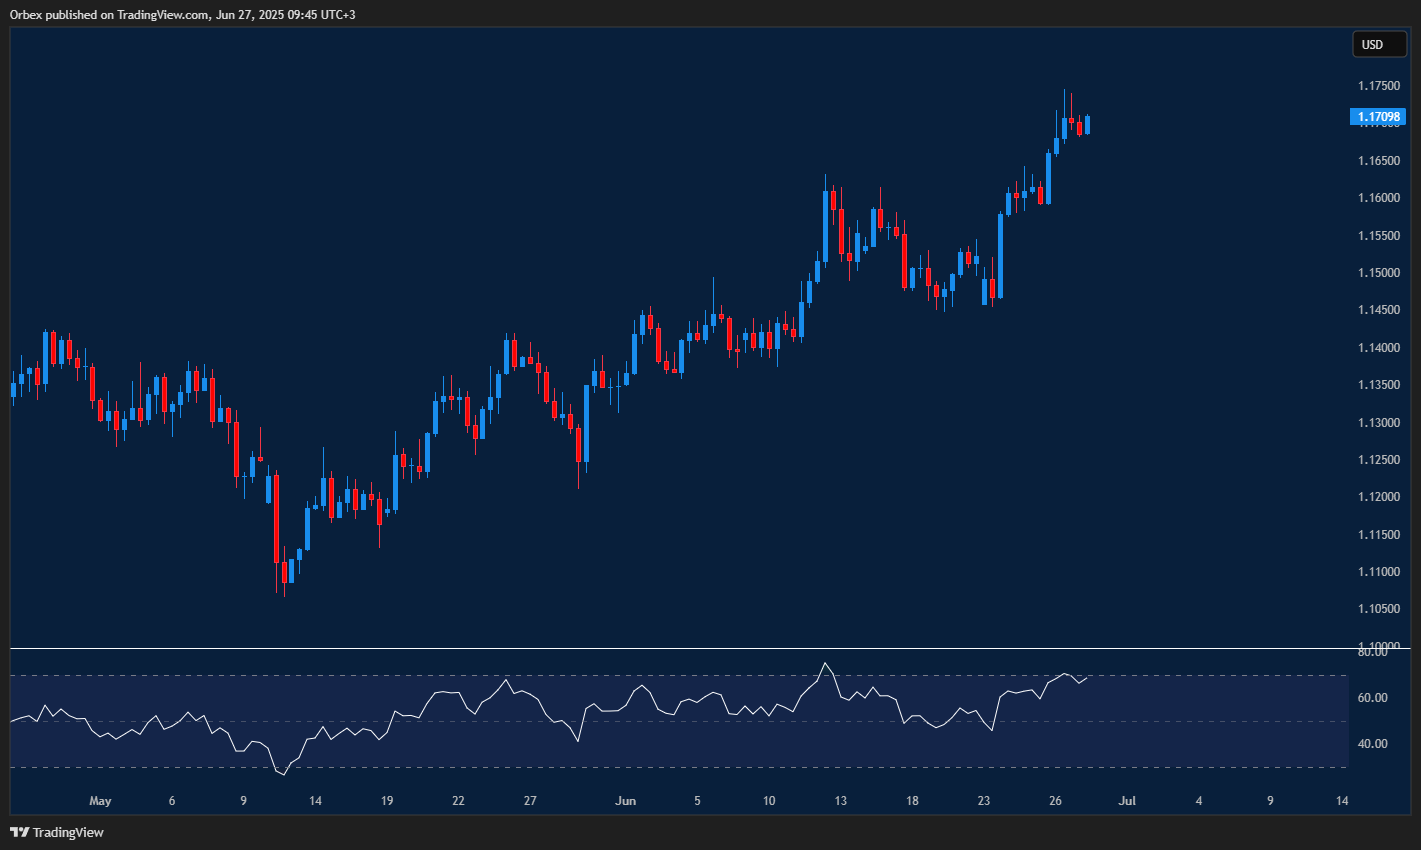Viewport: 1421px width, 850px height.
Task: Click the 60.00 RSI gridline label
Action: (1372, 697)
